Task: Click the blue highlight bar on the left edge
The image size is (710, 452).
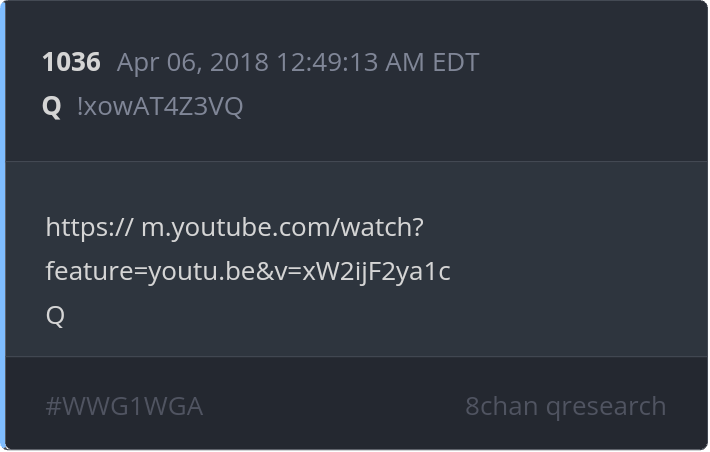Action: click(x=3, y=226)
